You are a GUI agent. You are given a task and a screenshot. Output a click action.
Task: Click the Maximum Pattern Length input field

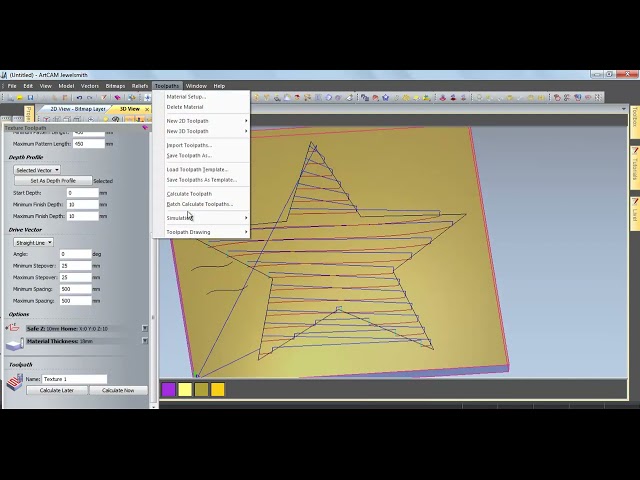(89, 144)
